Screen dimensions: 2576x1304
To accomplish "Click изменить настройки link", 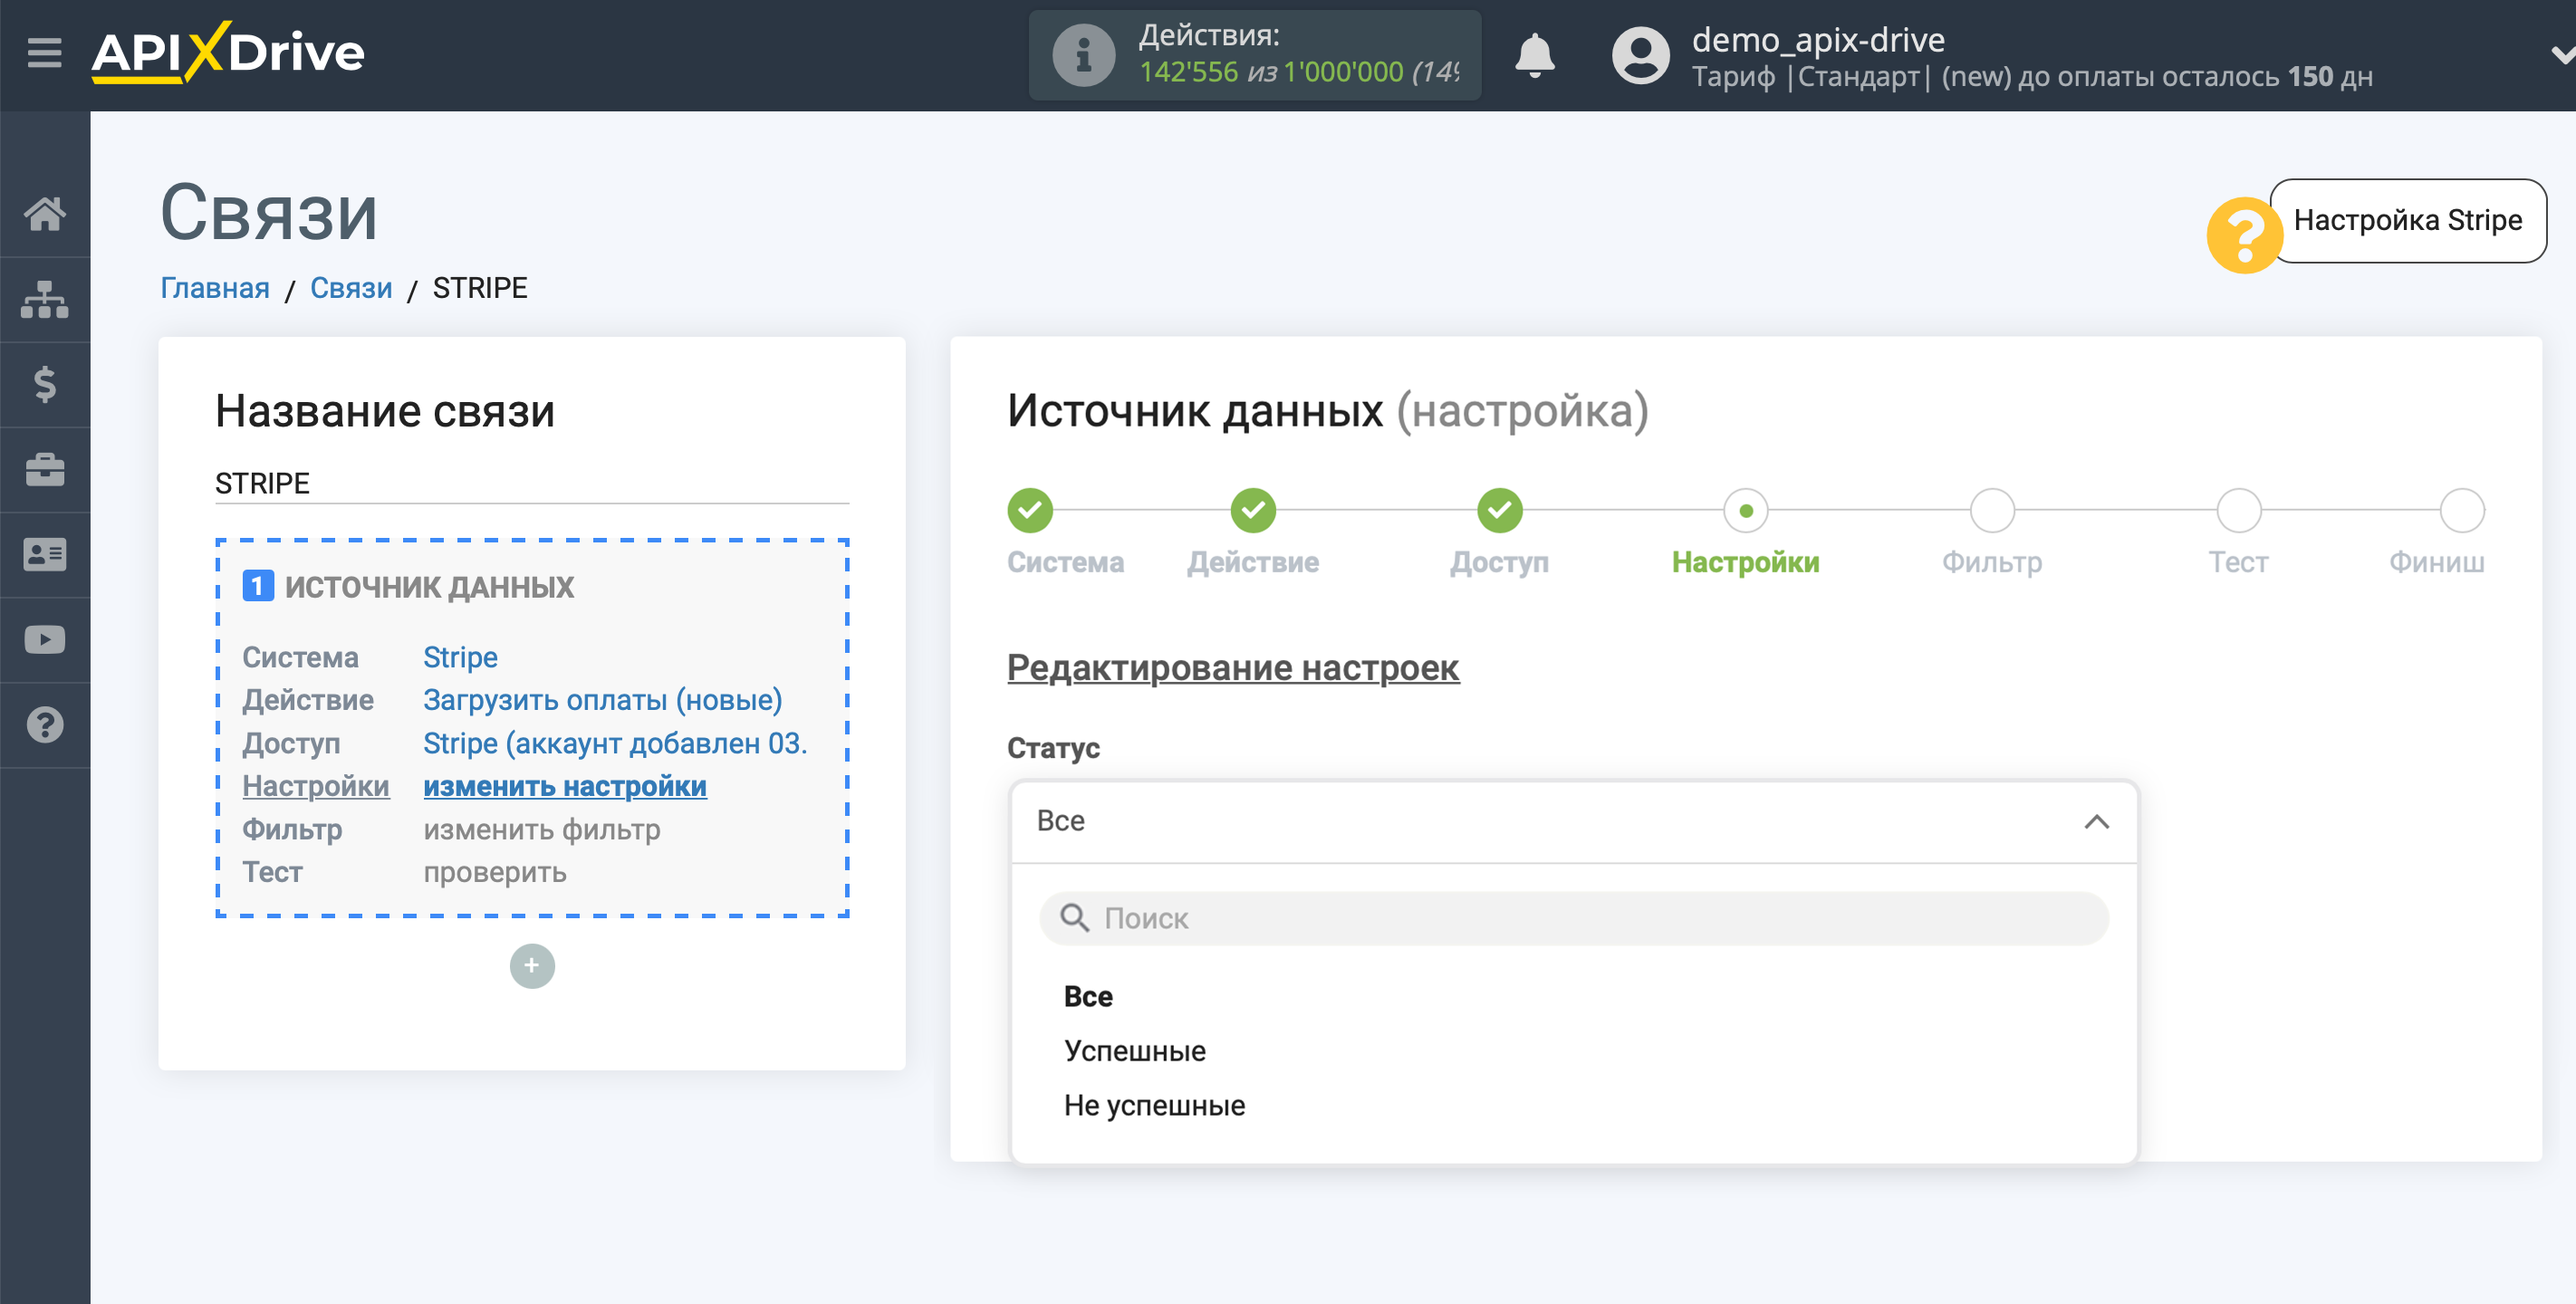I will click(565, 786).
